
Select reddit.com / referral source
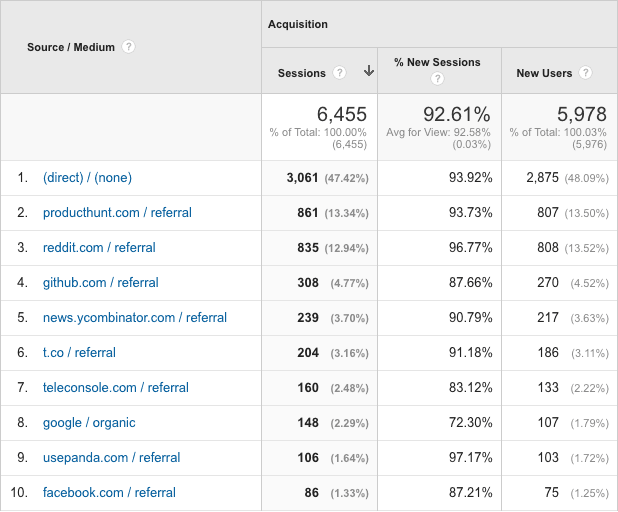click(99, 248)
